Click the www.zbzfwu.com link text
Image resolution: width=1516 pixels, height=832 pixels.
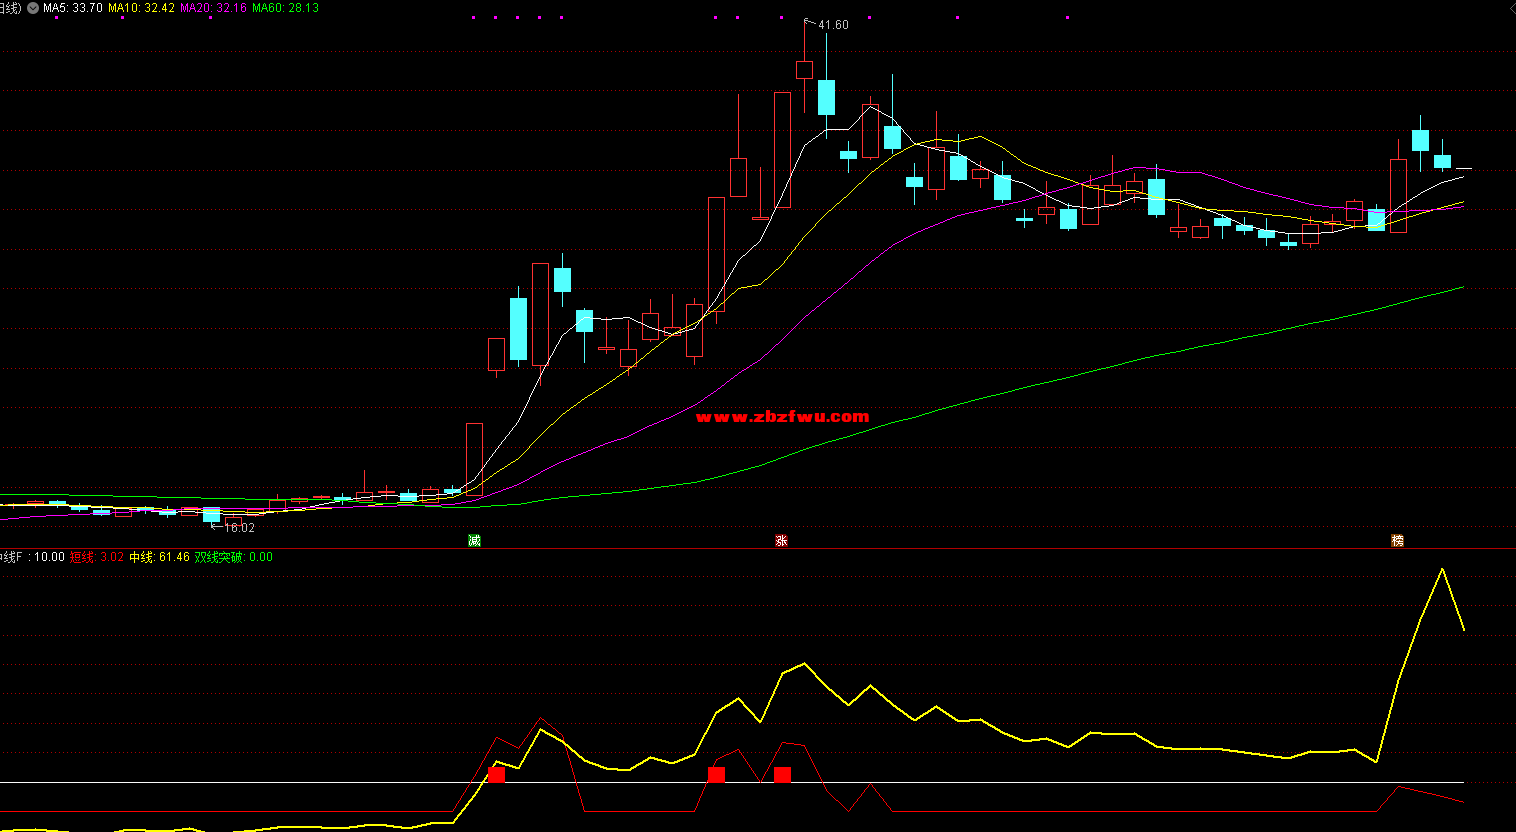[x=782, y=417]
